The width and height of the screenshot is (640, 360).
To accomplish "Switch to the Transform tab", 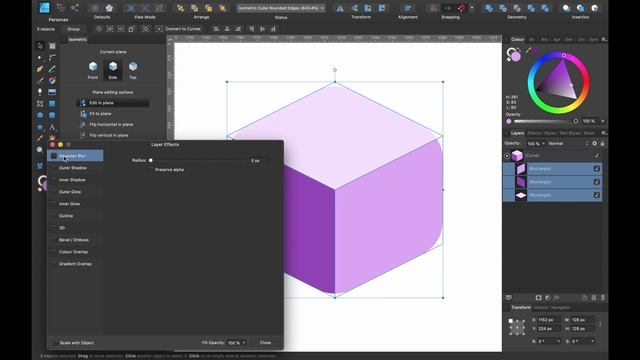I will pos(521,308).
